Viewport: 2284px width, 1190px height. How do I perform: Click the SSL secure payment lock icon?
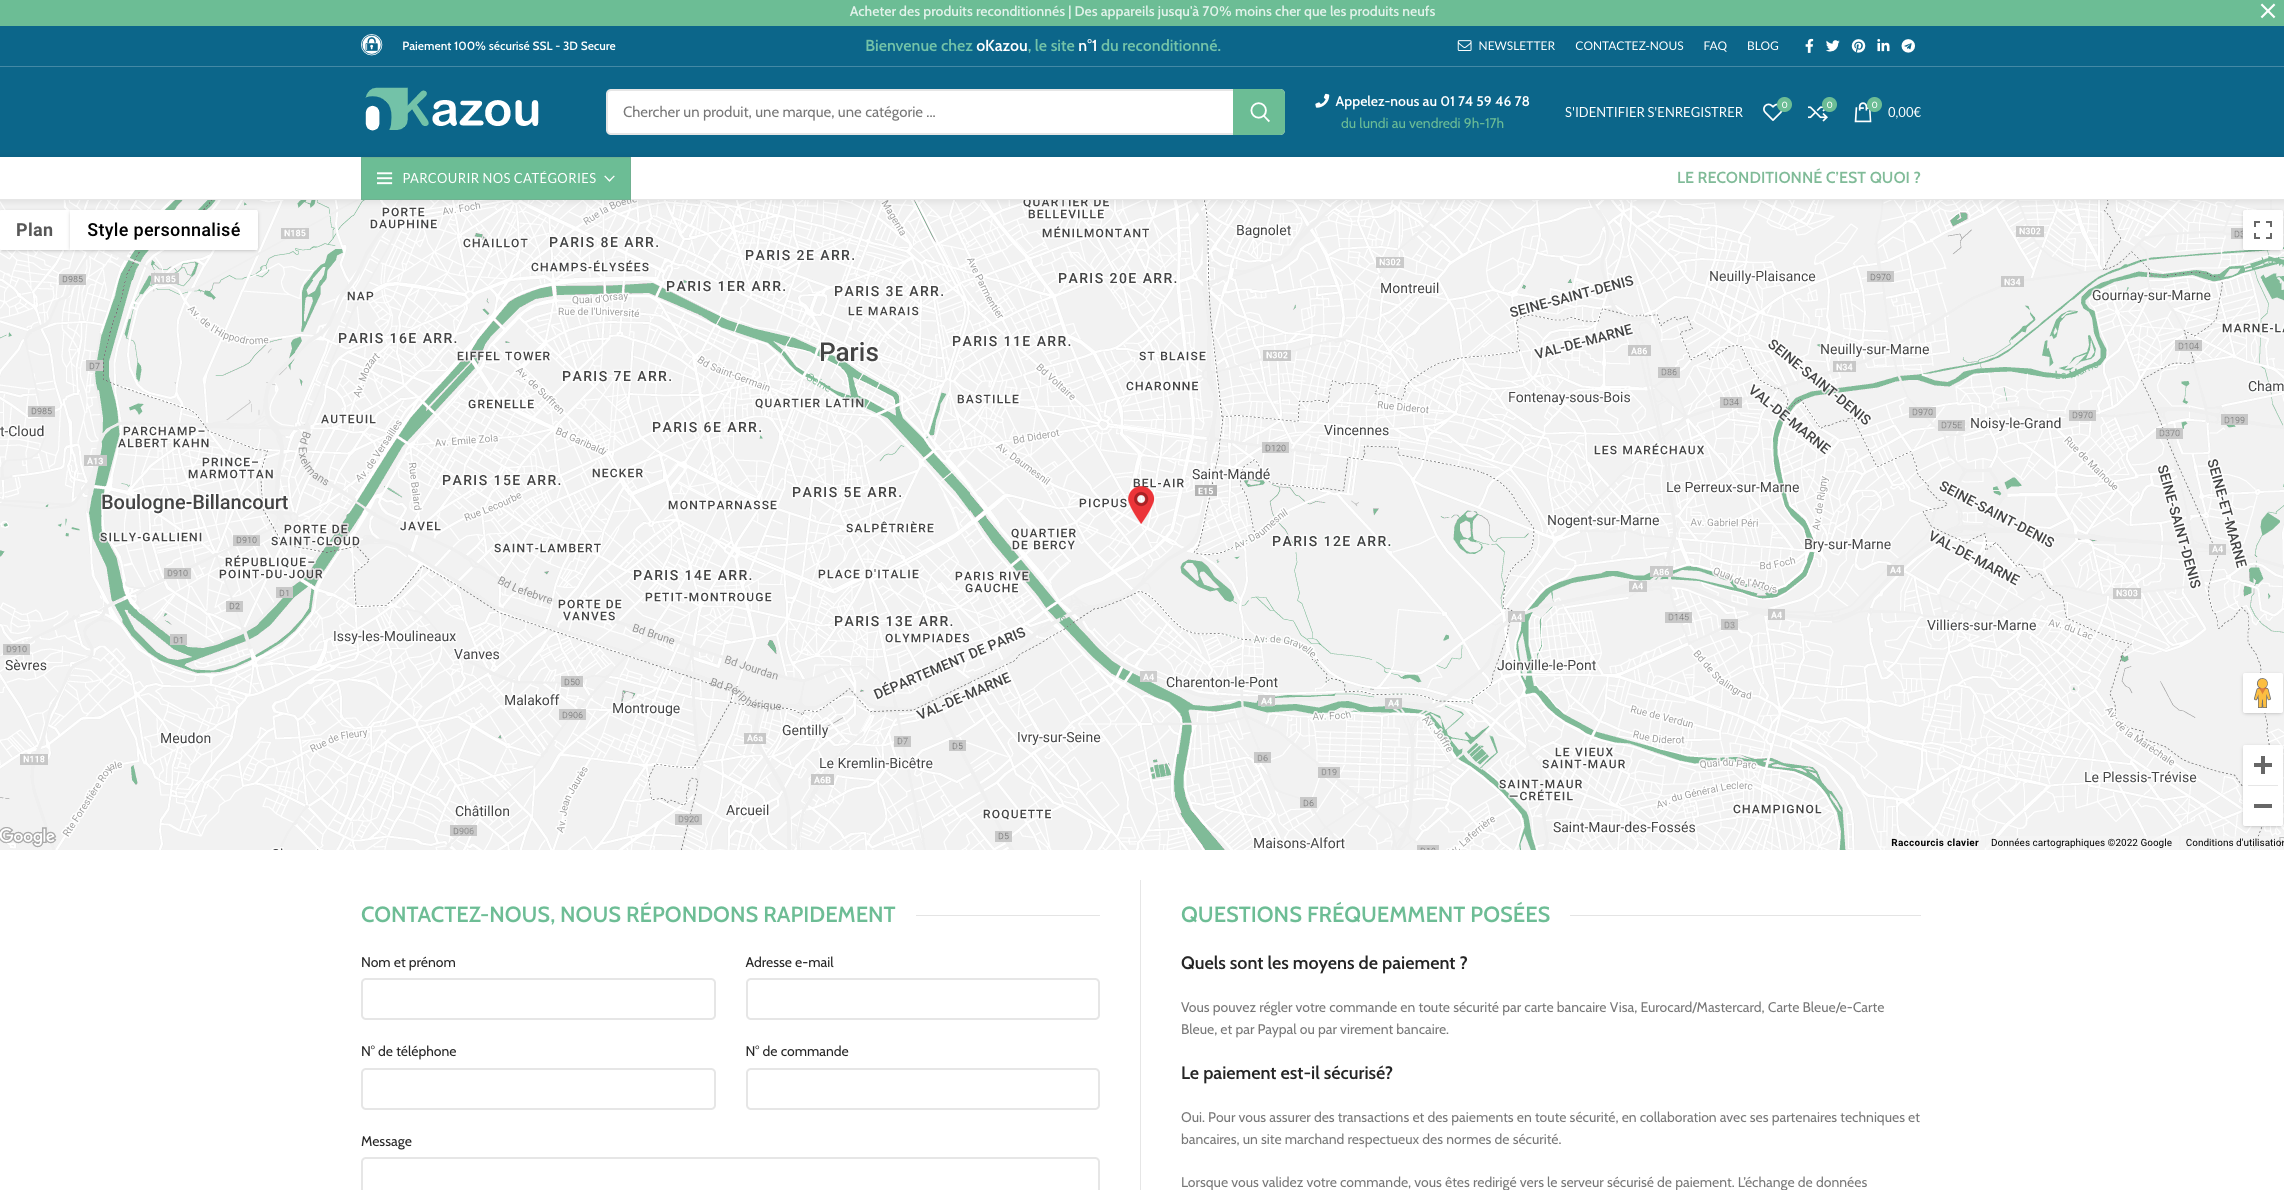372,45
